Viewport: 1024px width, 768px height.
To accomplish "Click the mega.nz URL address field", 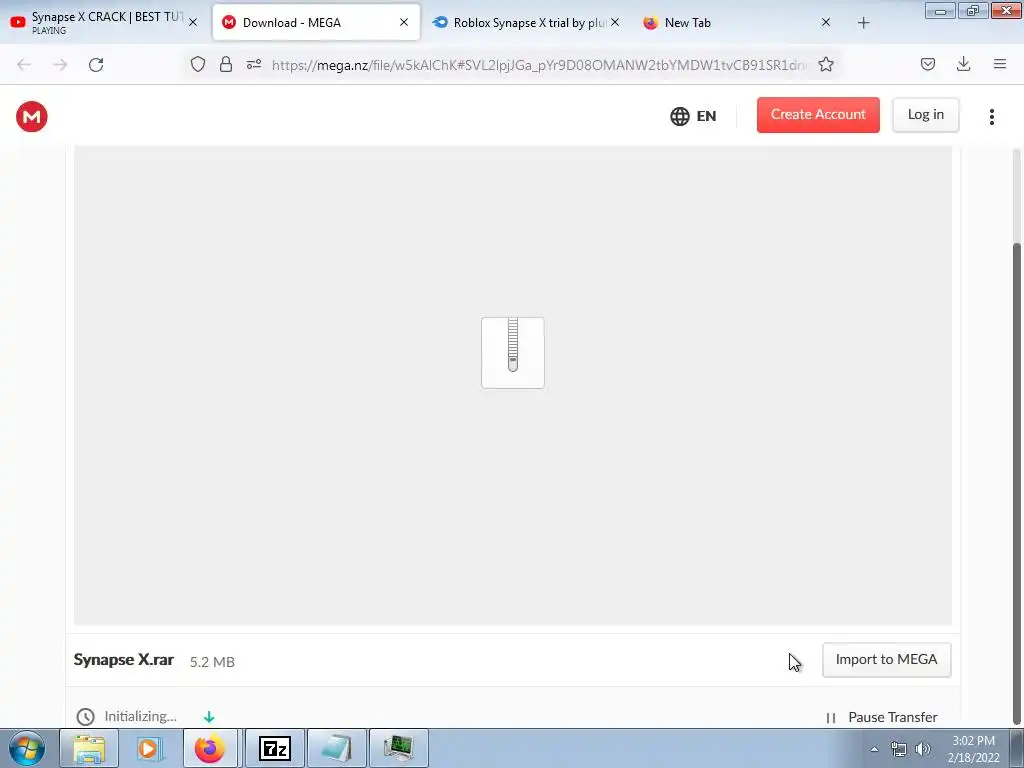I will (539, 65).
